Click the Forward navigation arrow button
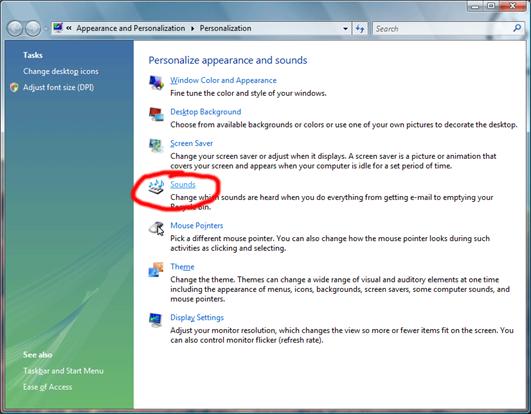 pos(33,28)
